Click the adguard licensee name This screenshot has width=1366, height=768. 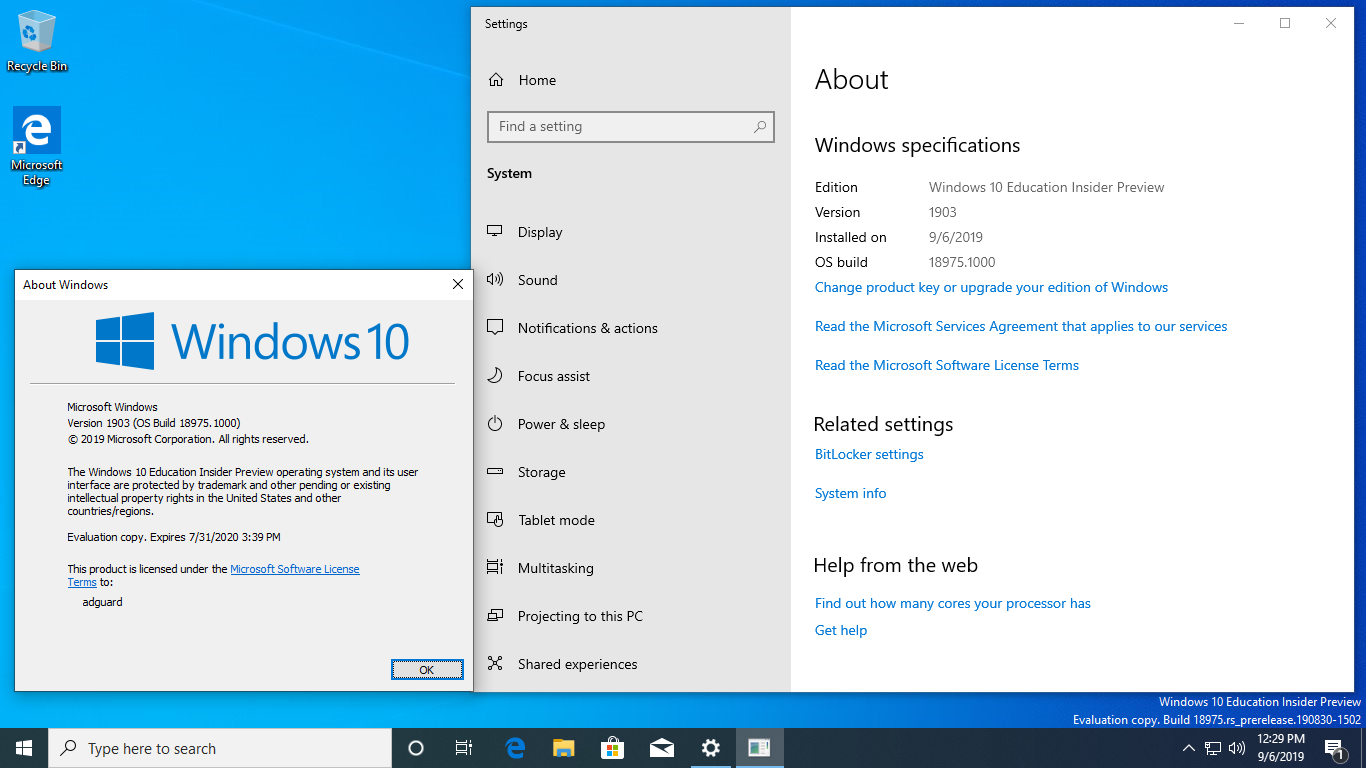pyautogui.click(x=102, y=602)
